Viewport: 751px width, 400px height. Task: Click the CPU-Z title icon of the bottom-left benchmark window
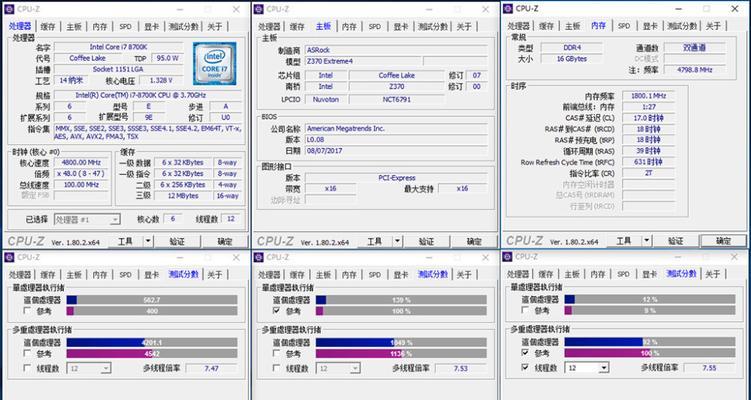pyautogui.click(x=10, y=257)
